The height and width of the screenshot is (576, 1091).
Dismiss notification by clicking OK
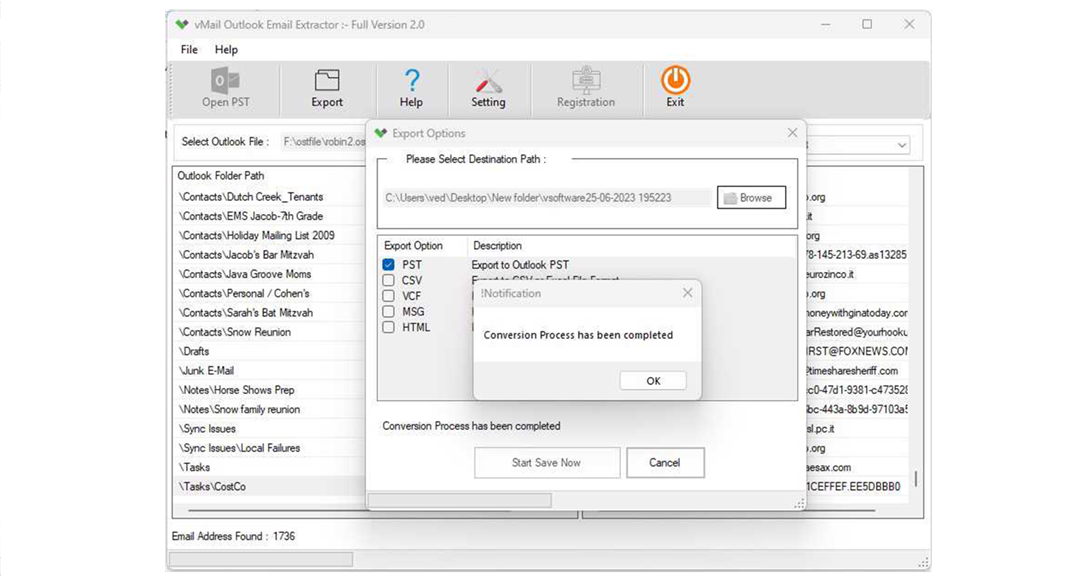[x=652, y=380]
